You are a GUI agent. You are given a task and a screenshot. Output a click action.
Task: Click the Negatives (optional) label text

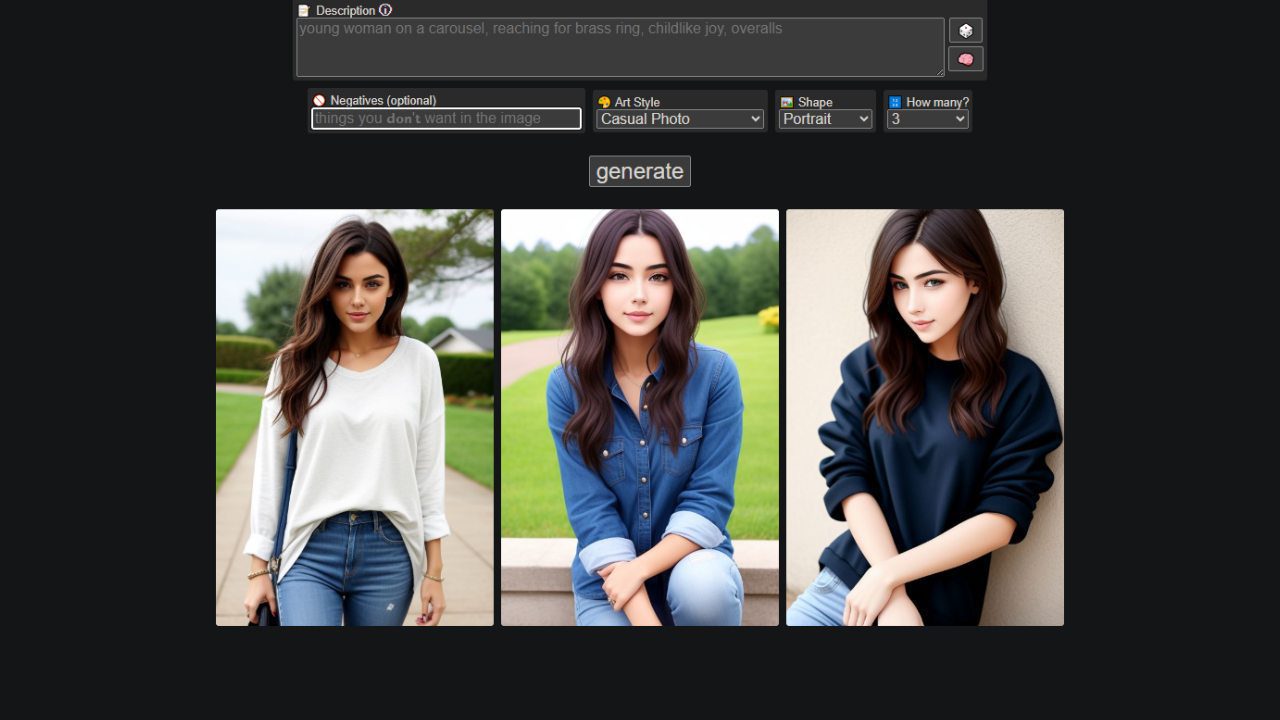(x=383, y=101)
